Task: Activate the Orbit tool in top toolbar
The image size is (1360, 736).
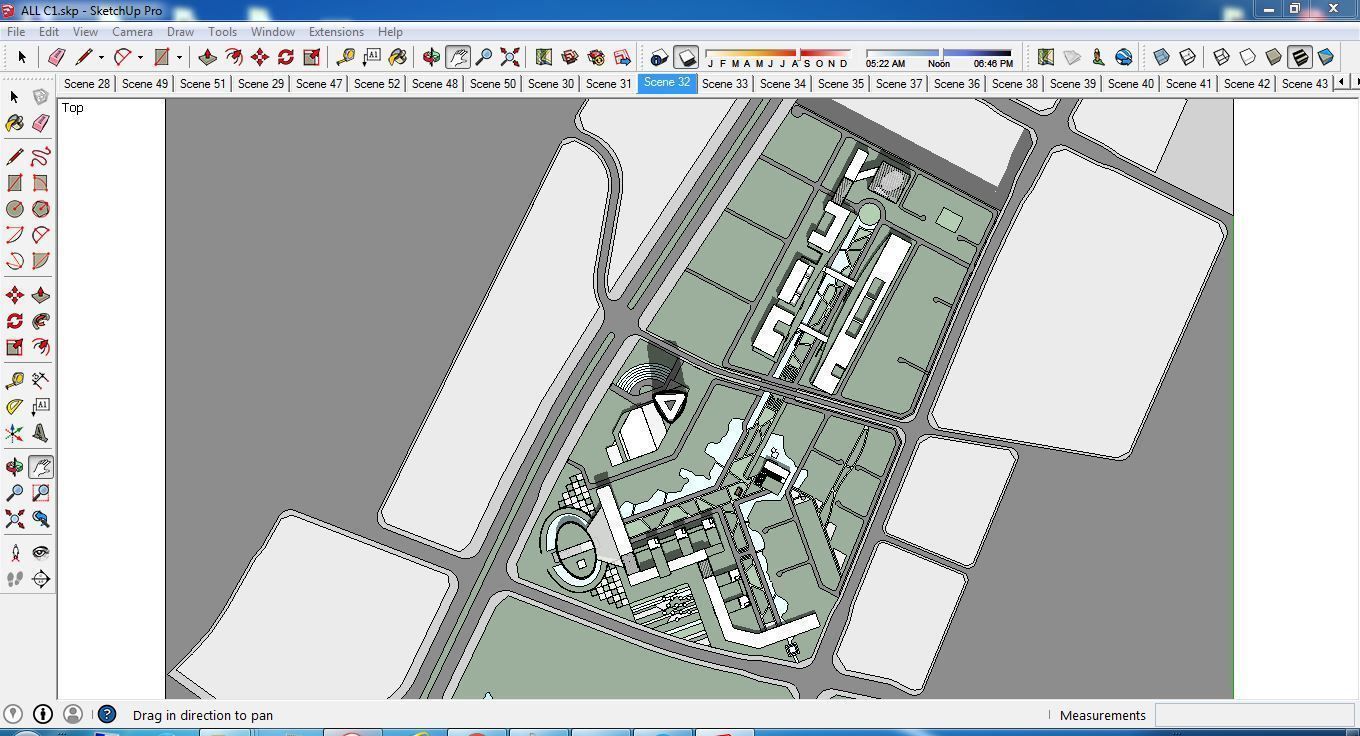Action: pos(432,57)
